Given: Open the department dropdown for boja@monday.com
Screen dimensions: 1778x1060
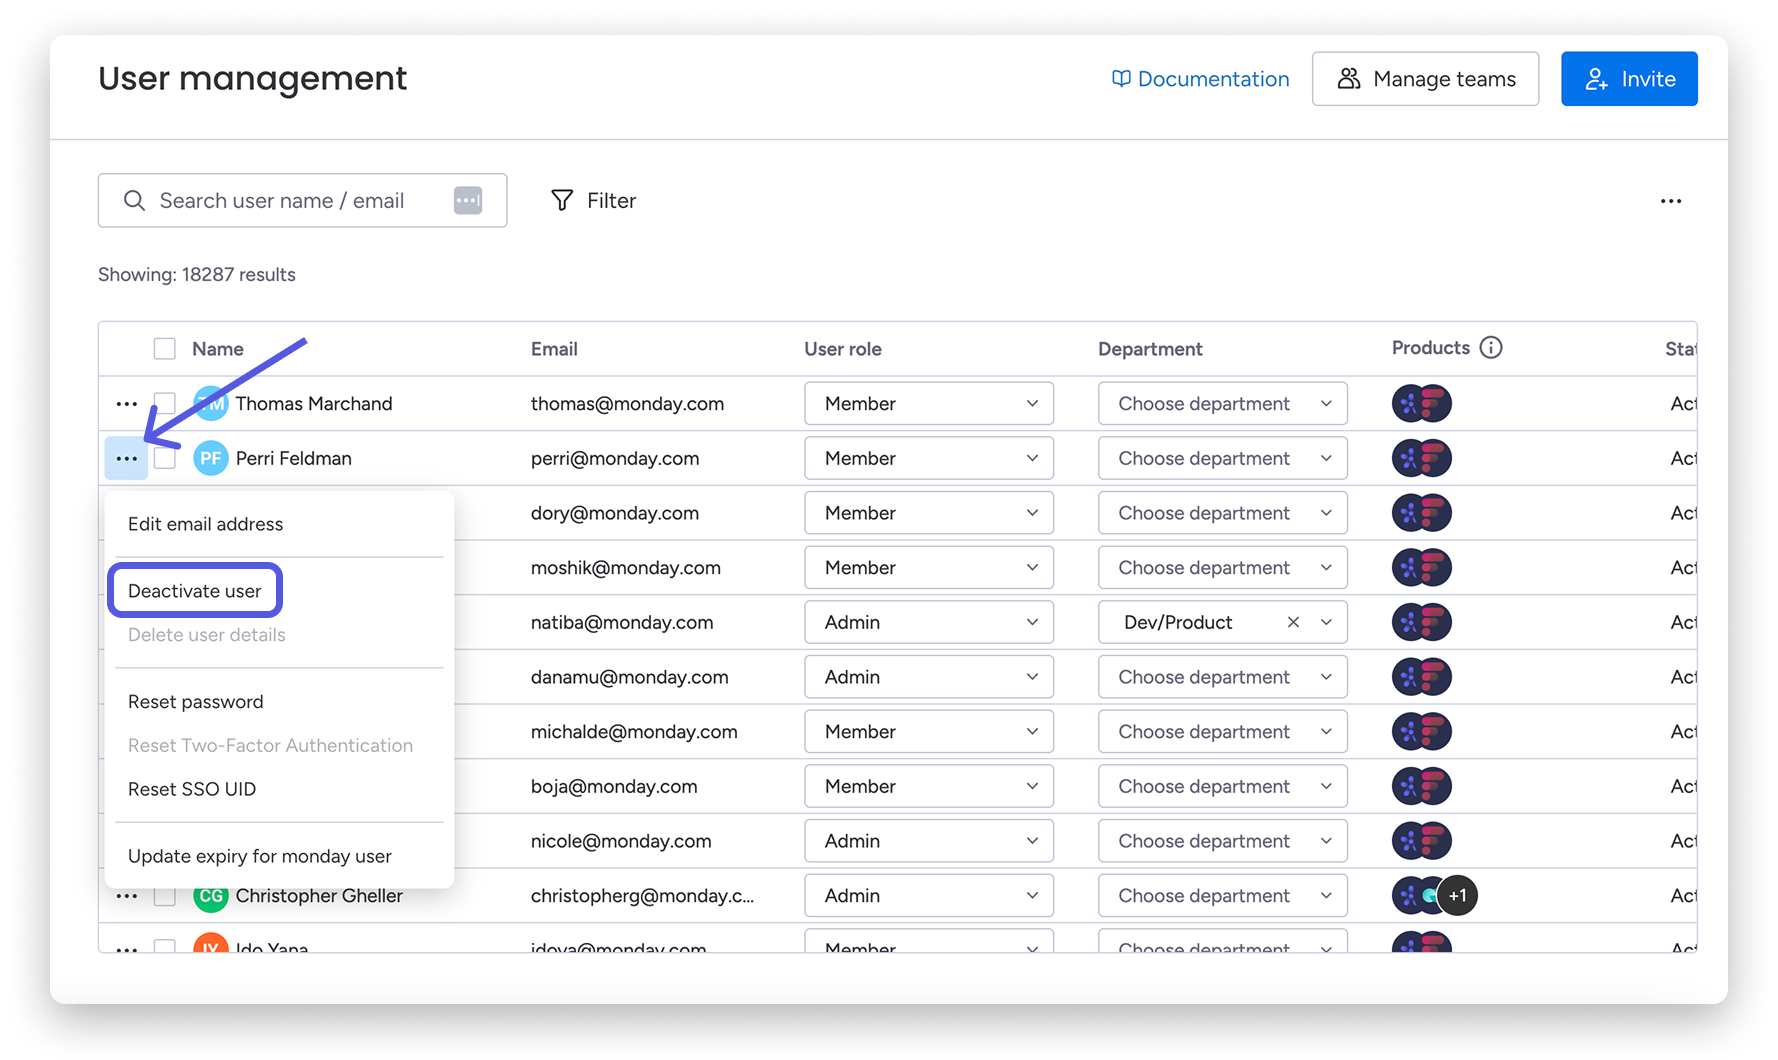Looking at the screenshot, I should pyautogui.click(x=1223, y=787).
